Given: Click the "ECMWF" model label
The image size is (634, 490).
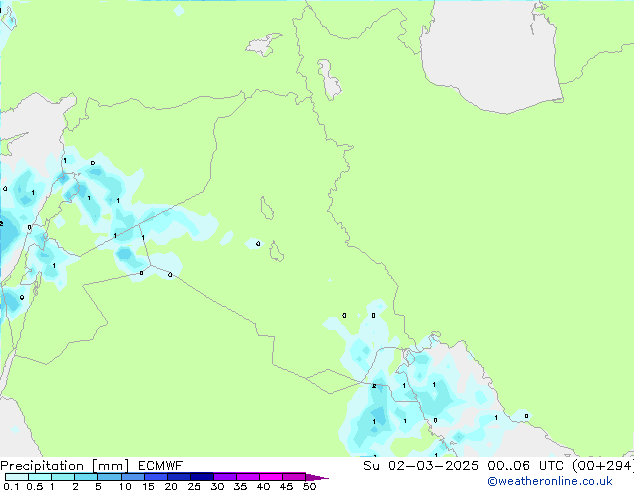Looking at the screenshot, I should (160, 466).
